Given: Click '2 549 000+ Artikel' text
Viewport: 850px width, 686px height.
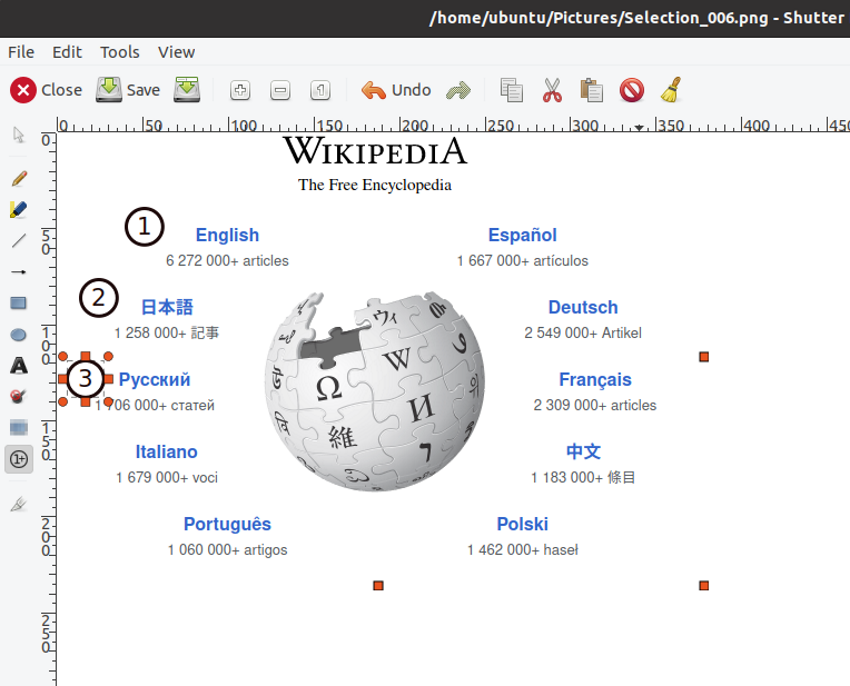Looking at the screenshot, I should pyautogui.click(x=583, y=333).
